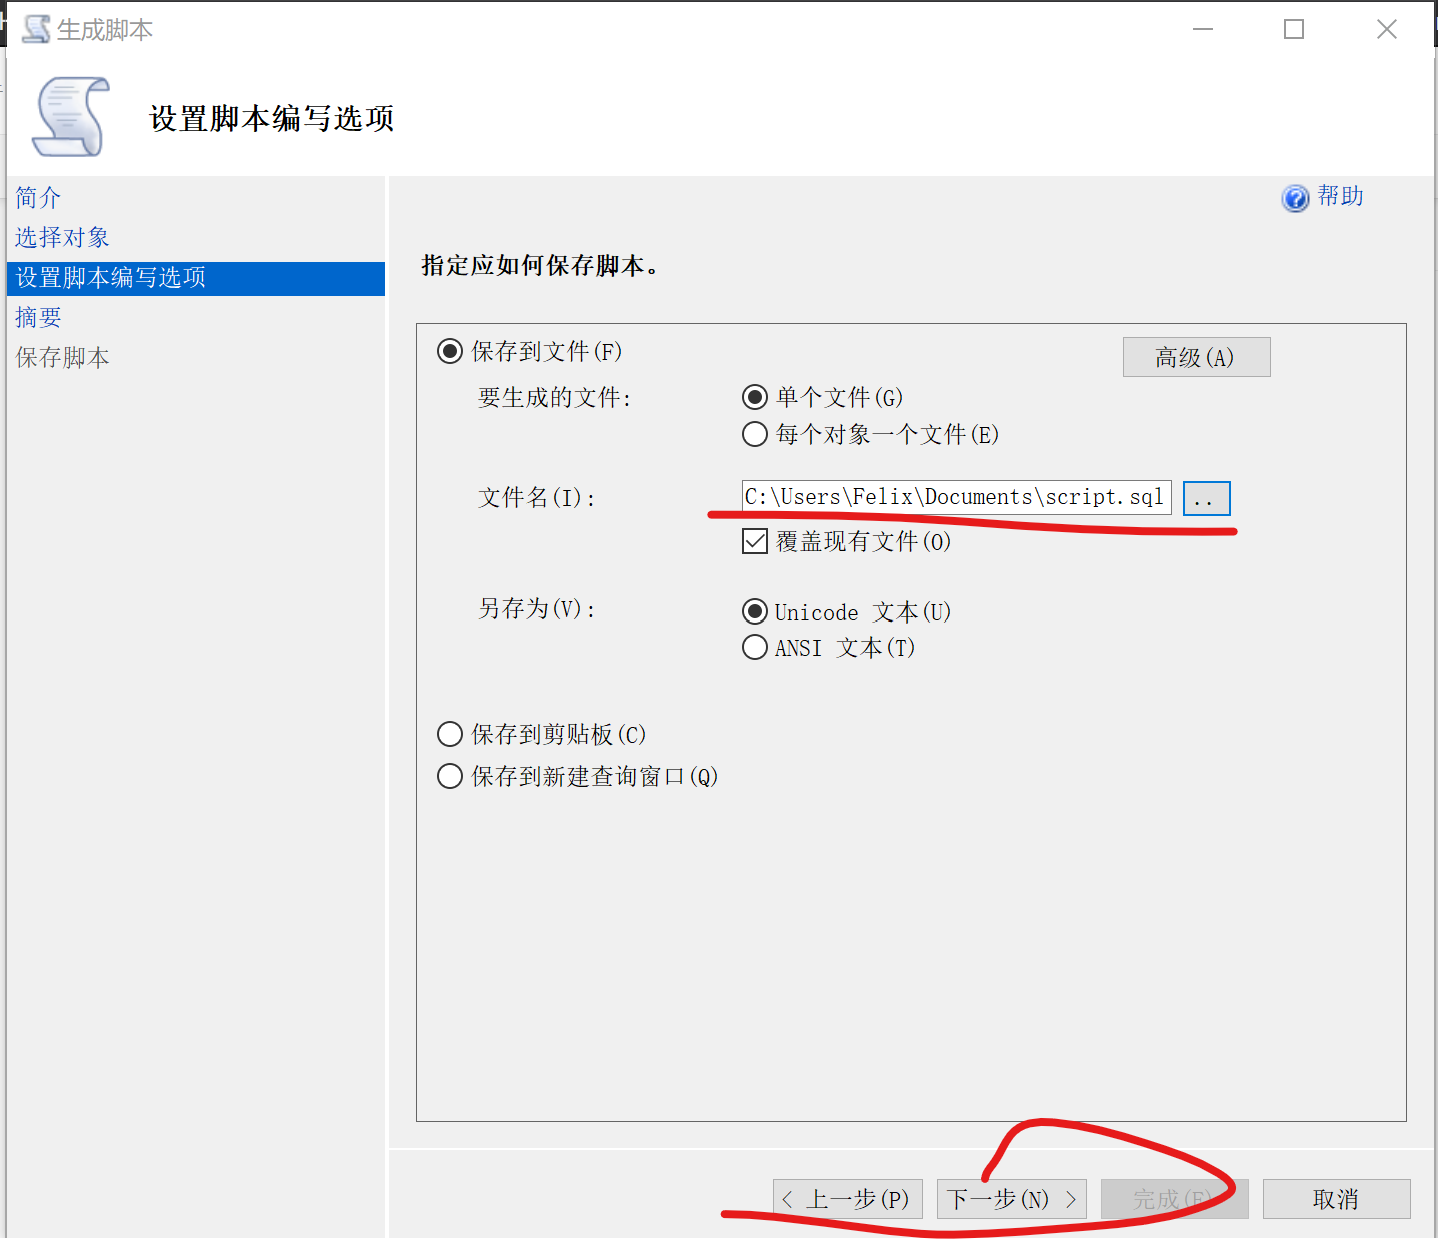Click the 另存为(V): label
This screenshot has height=1240, width=1438.
pyautogui.click(x=537, y=609)
